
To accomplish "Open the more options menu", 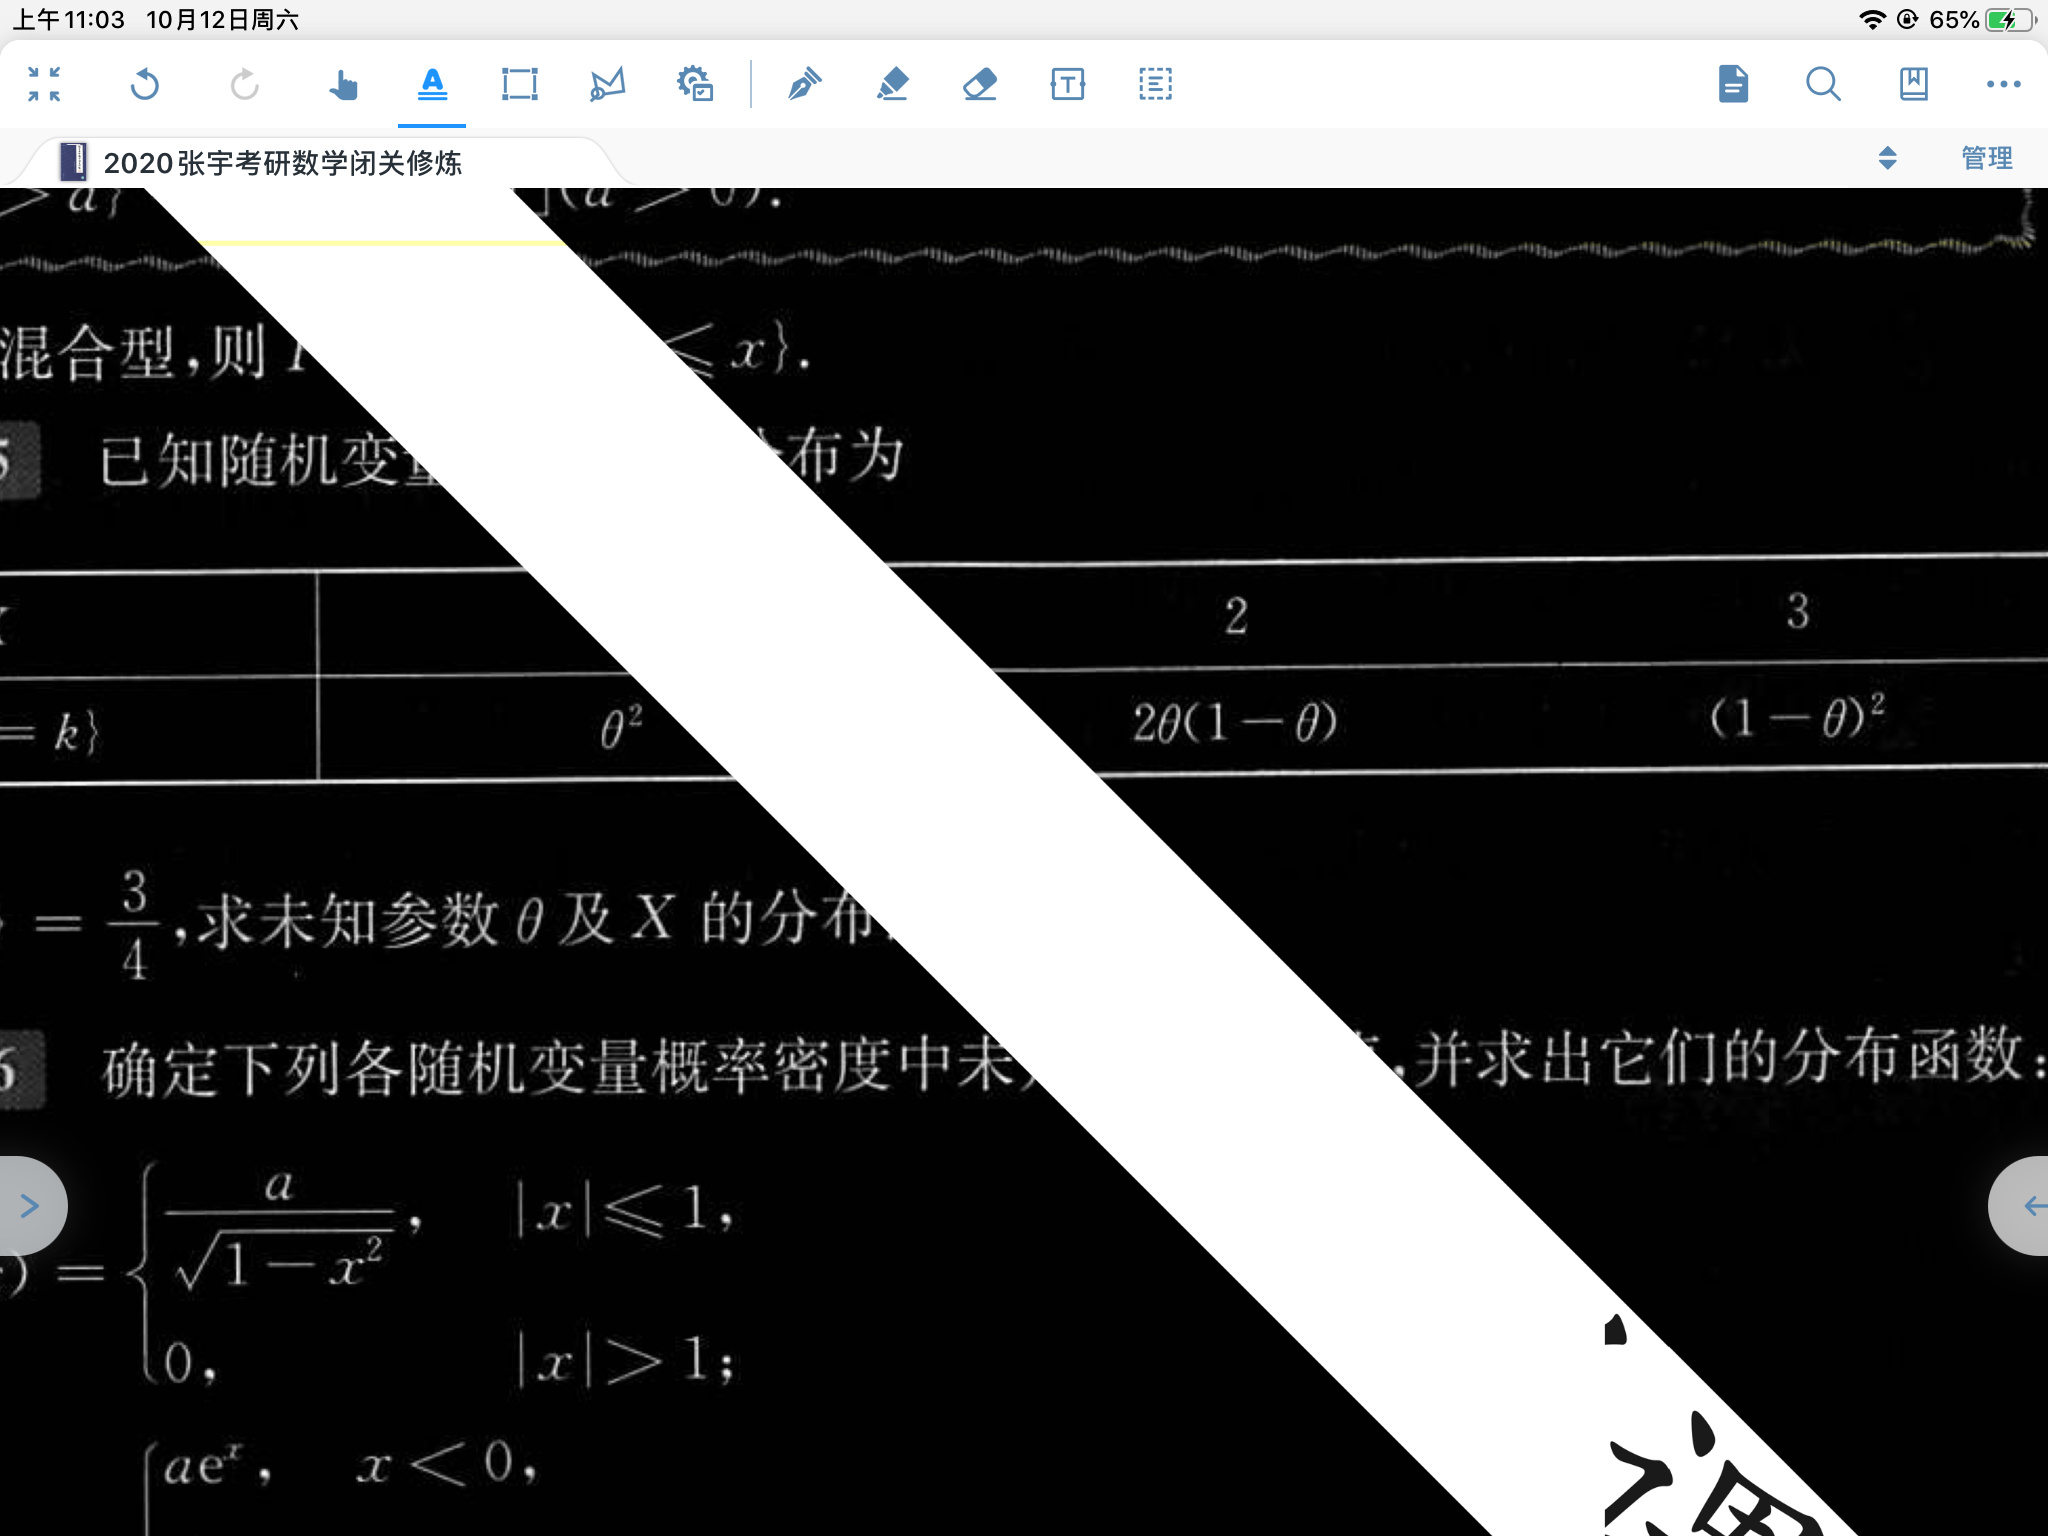I will [x=2003, y=84].
